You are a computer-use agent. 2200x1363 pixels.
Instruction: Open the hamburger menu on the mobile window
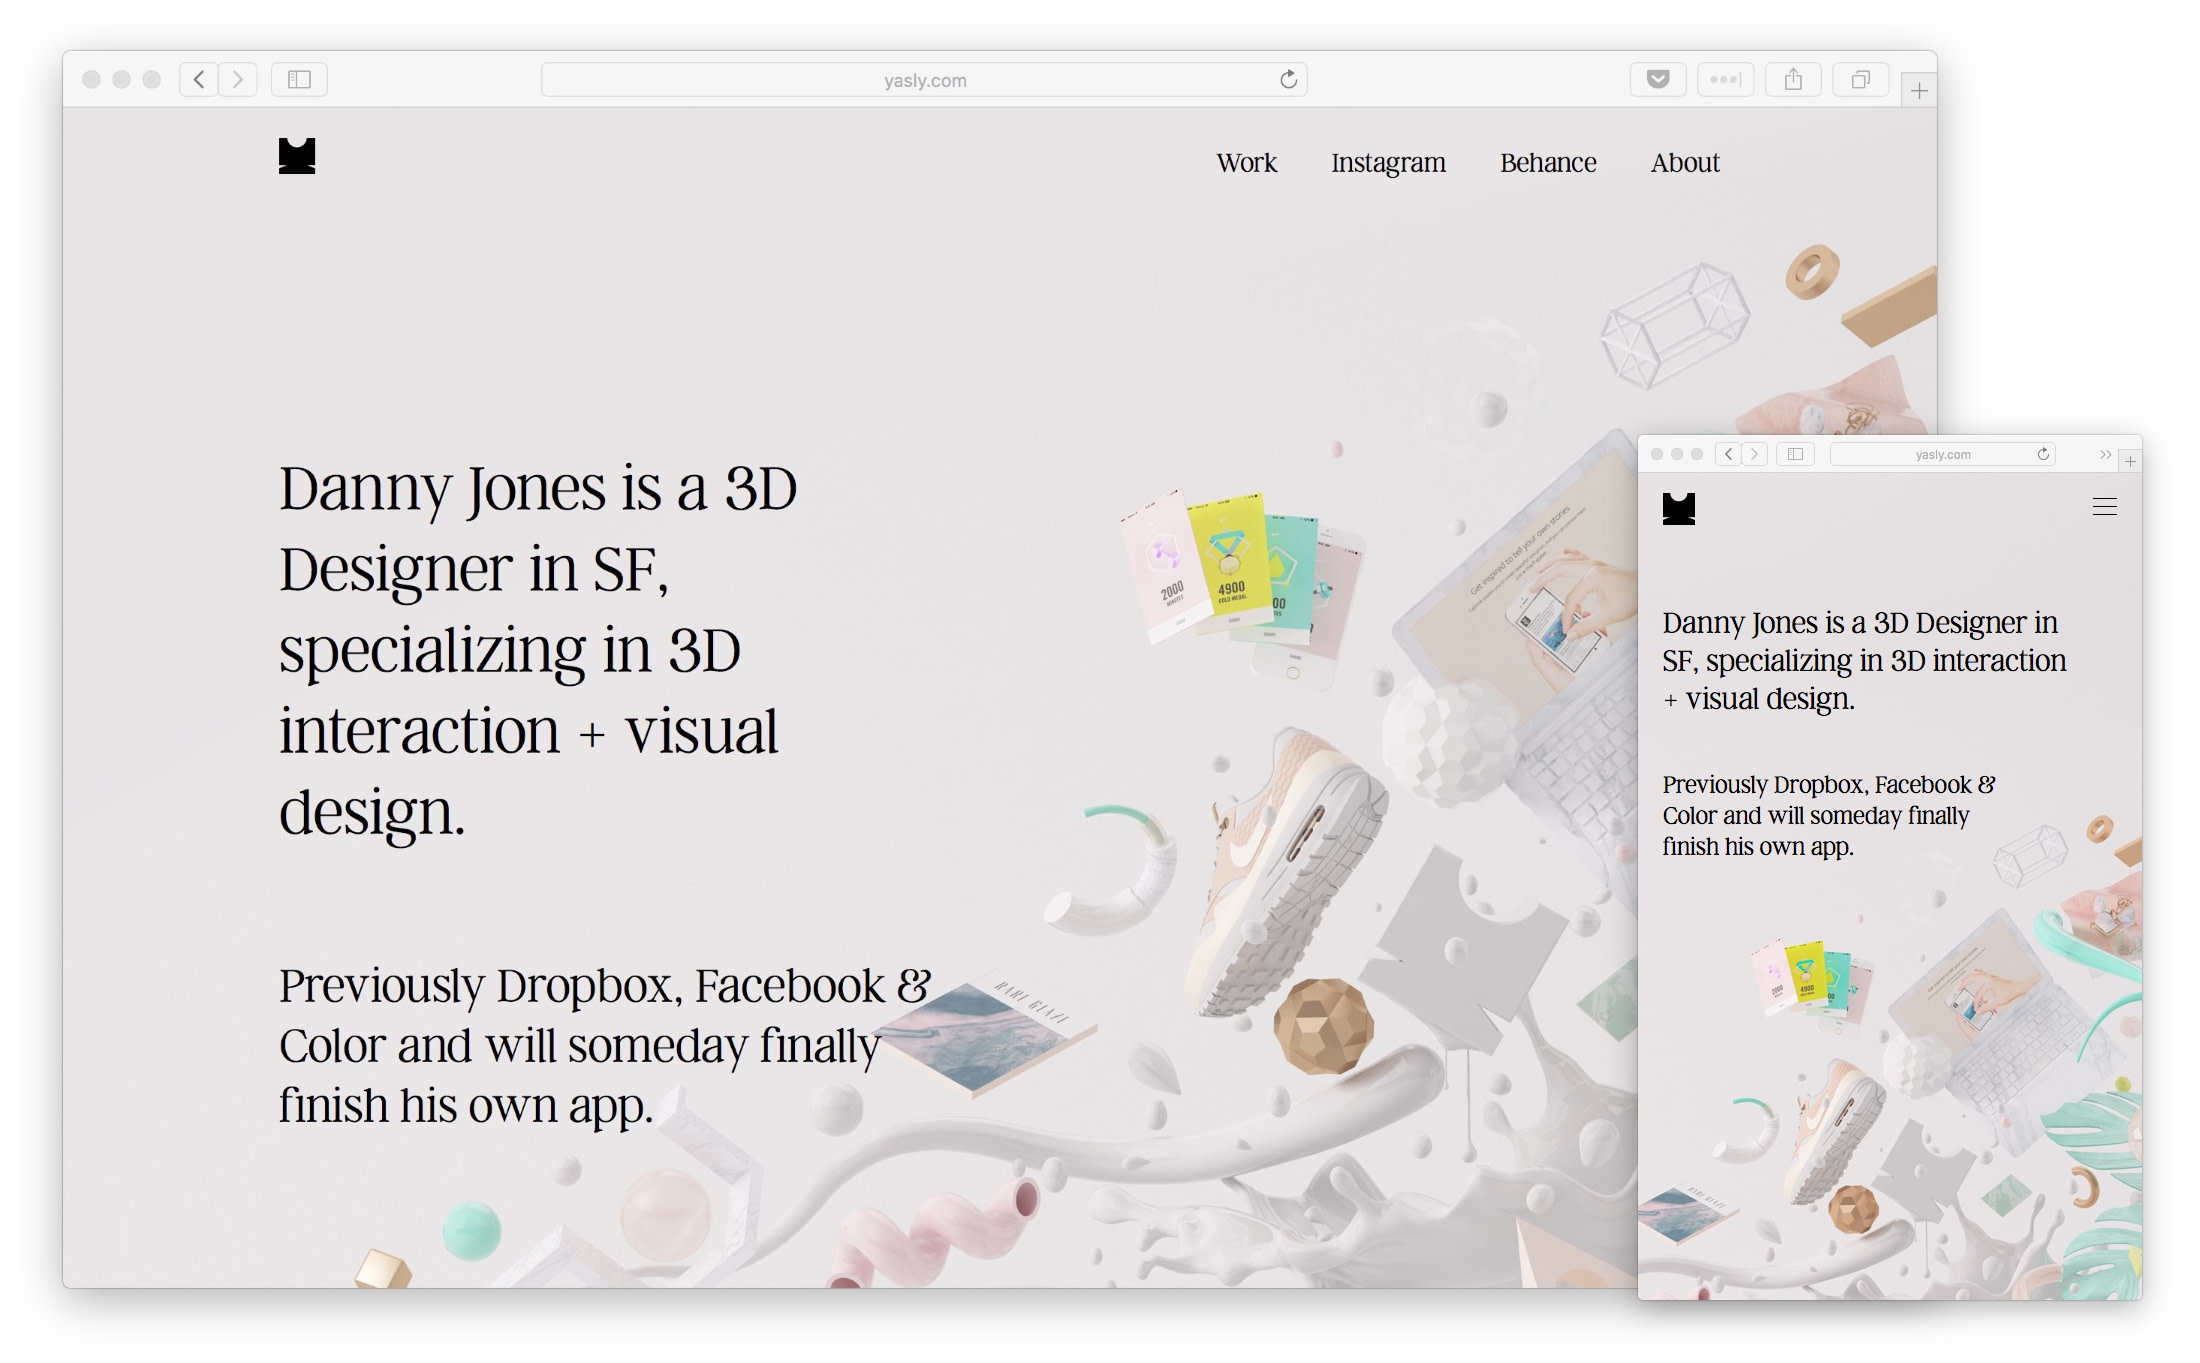point(2105,507)
